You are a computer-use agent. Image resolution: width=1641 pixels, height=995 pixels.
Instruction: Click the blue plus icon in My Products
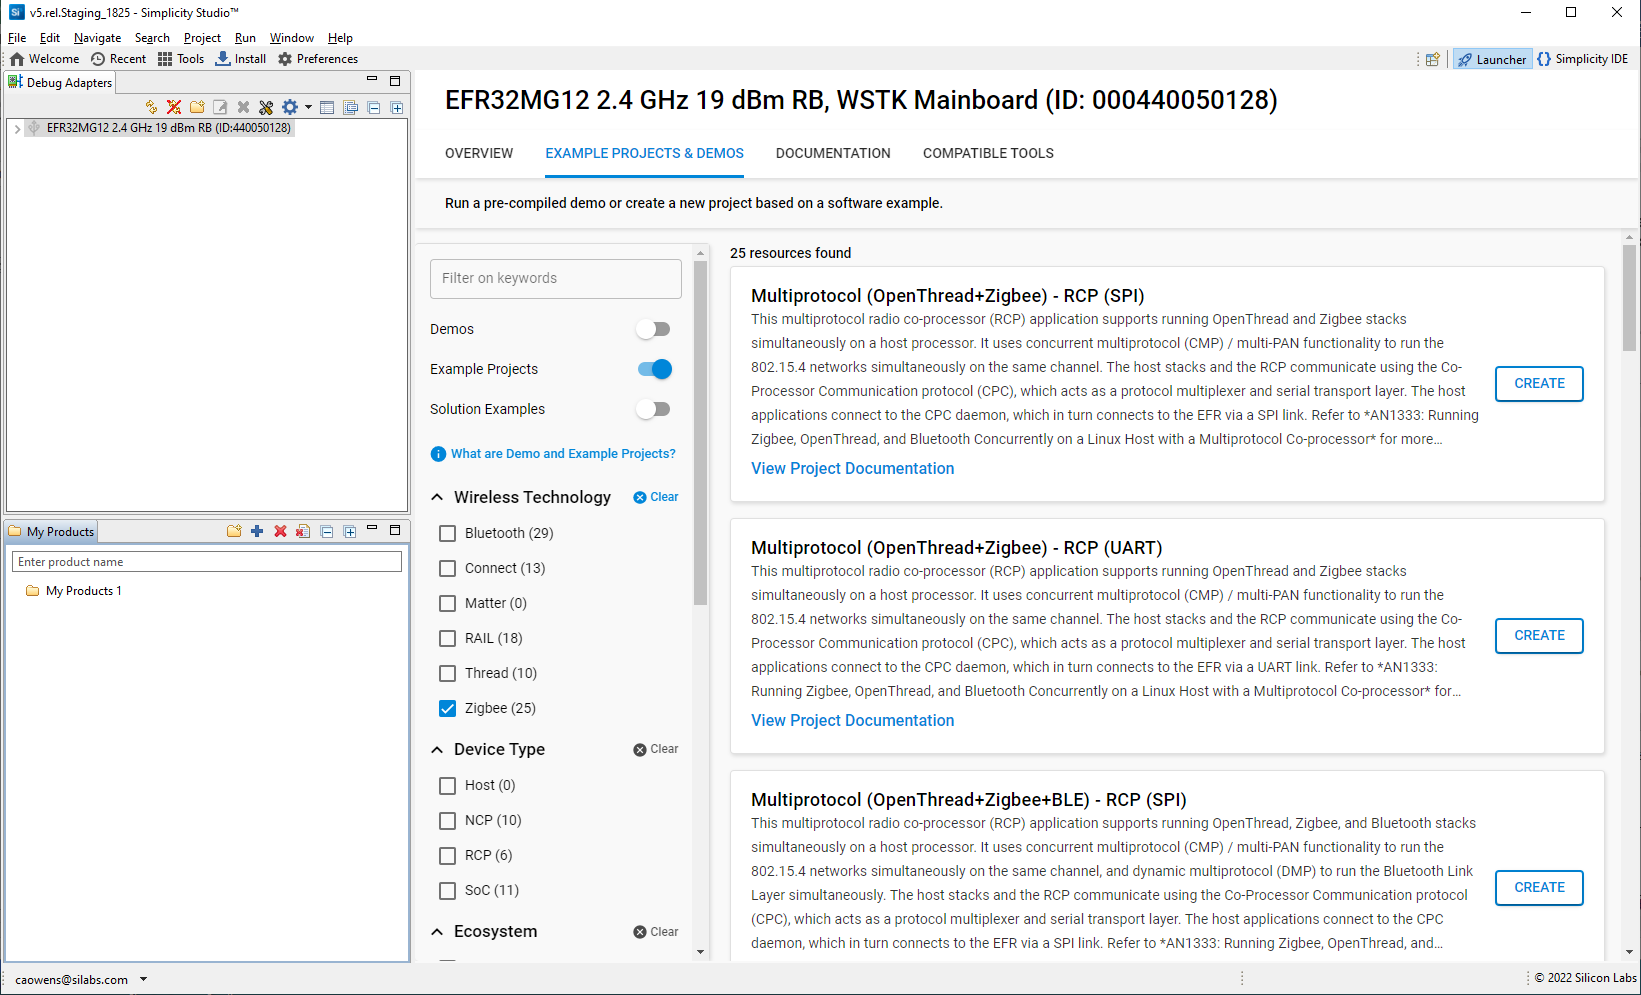tap(257, 531)
